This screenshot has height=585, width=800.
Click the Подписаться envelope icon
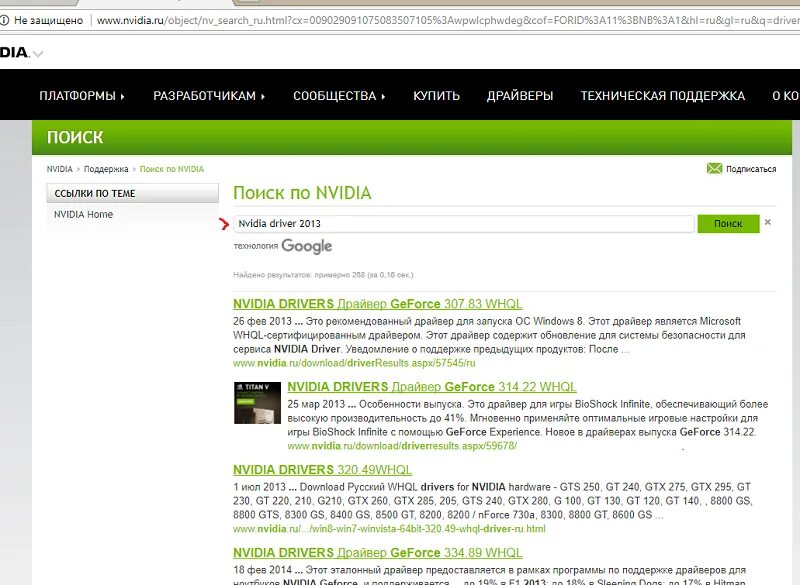point(714,168)
